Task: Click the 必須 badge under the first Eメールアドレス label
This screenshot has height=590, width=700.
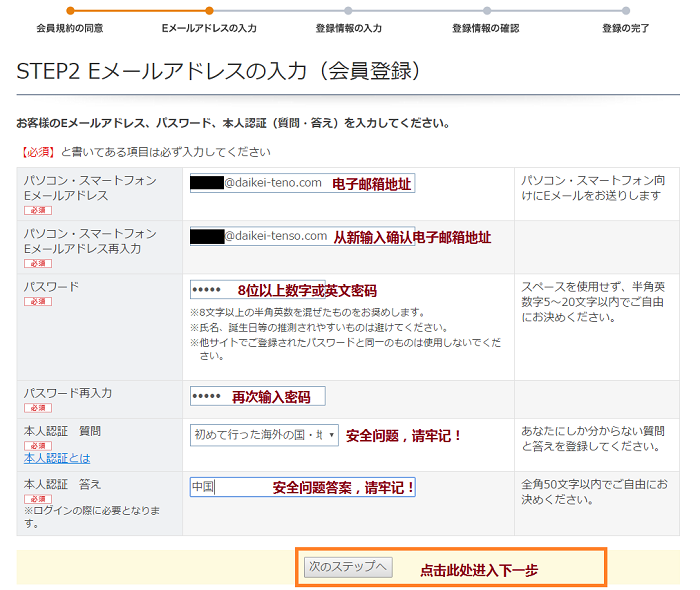Action: pyautogui.click(x=37, y=210)
